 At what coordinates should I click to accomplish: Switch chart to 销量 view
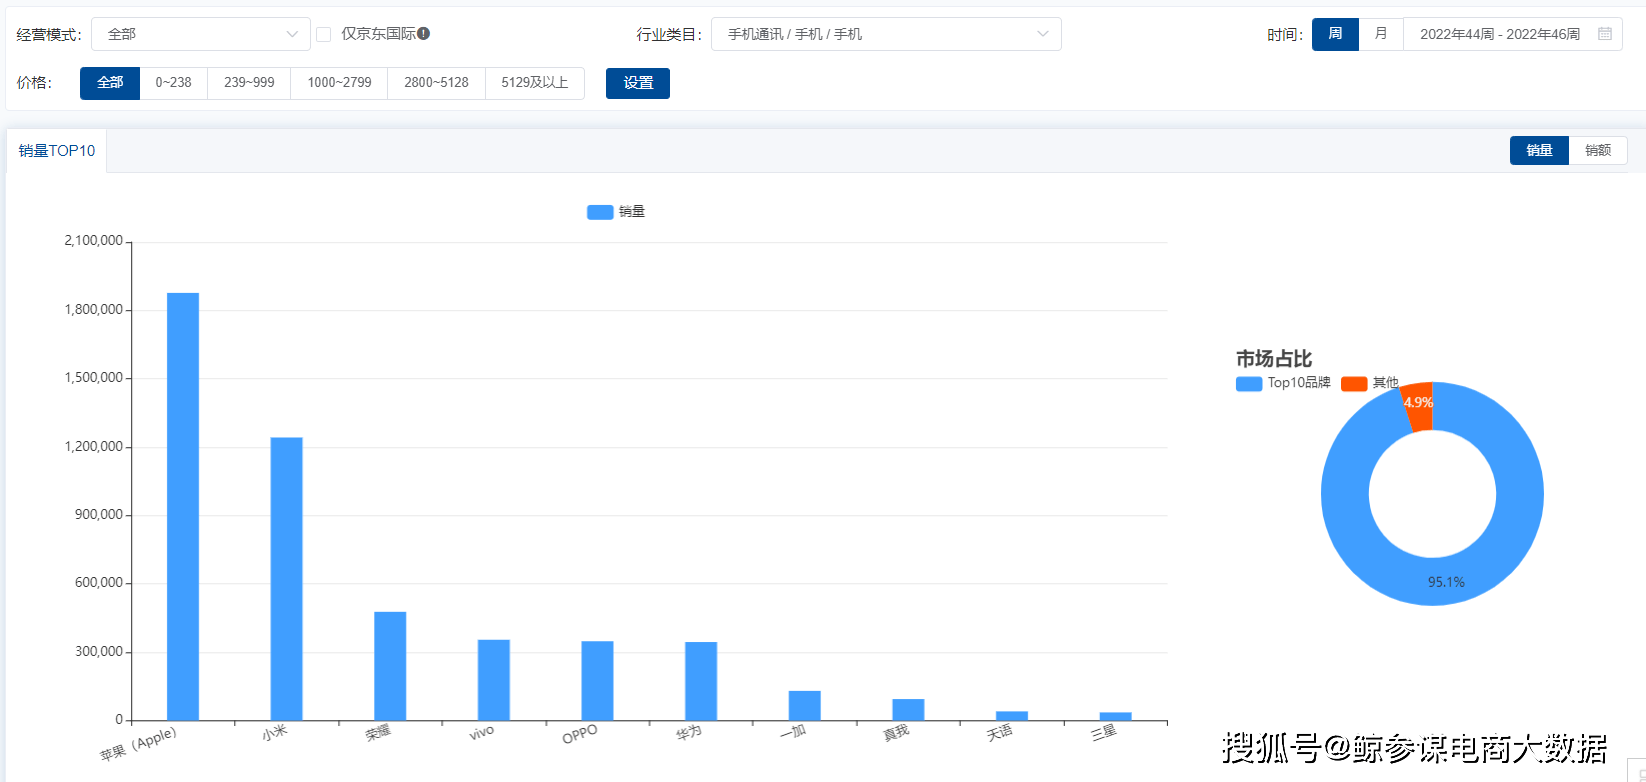(1539, 150)
